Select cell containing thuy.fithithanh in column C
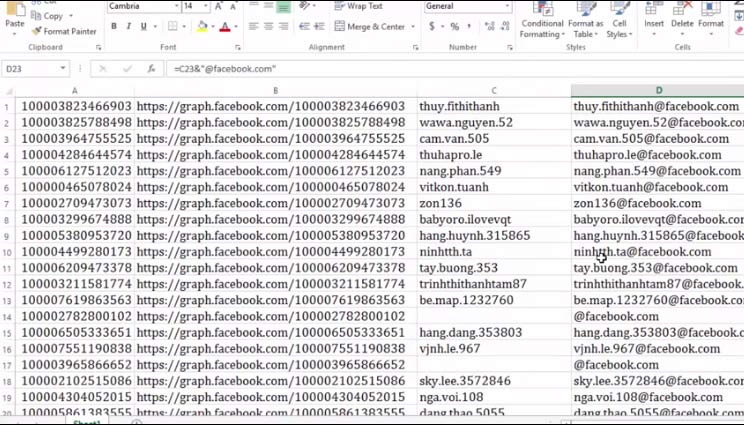The width and height of the screenshot is (744, 425). [494, 106]
